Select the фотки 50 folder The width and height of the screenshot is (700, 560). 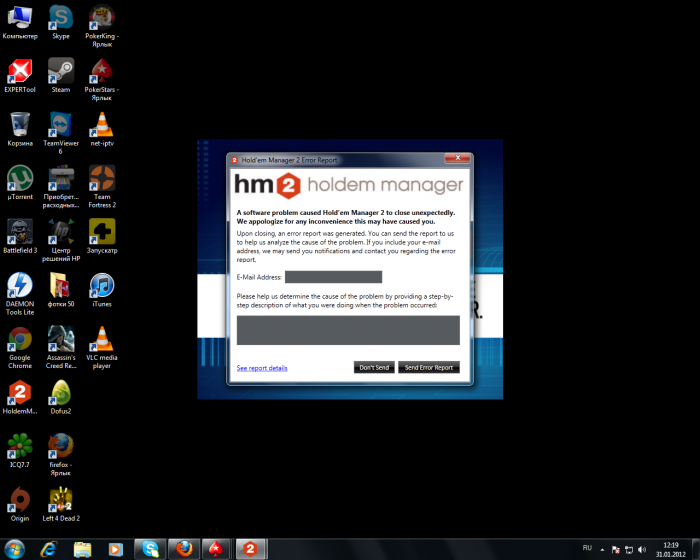(61, 290)
